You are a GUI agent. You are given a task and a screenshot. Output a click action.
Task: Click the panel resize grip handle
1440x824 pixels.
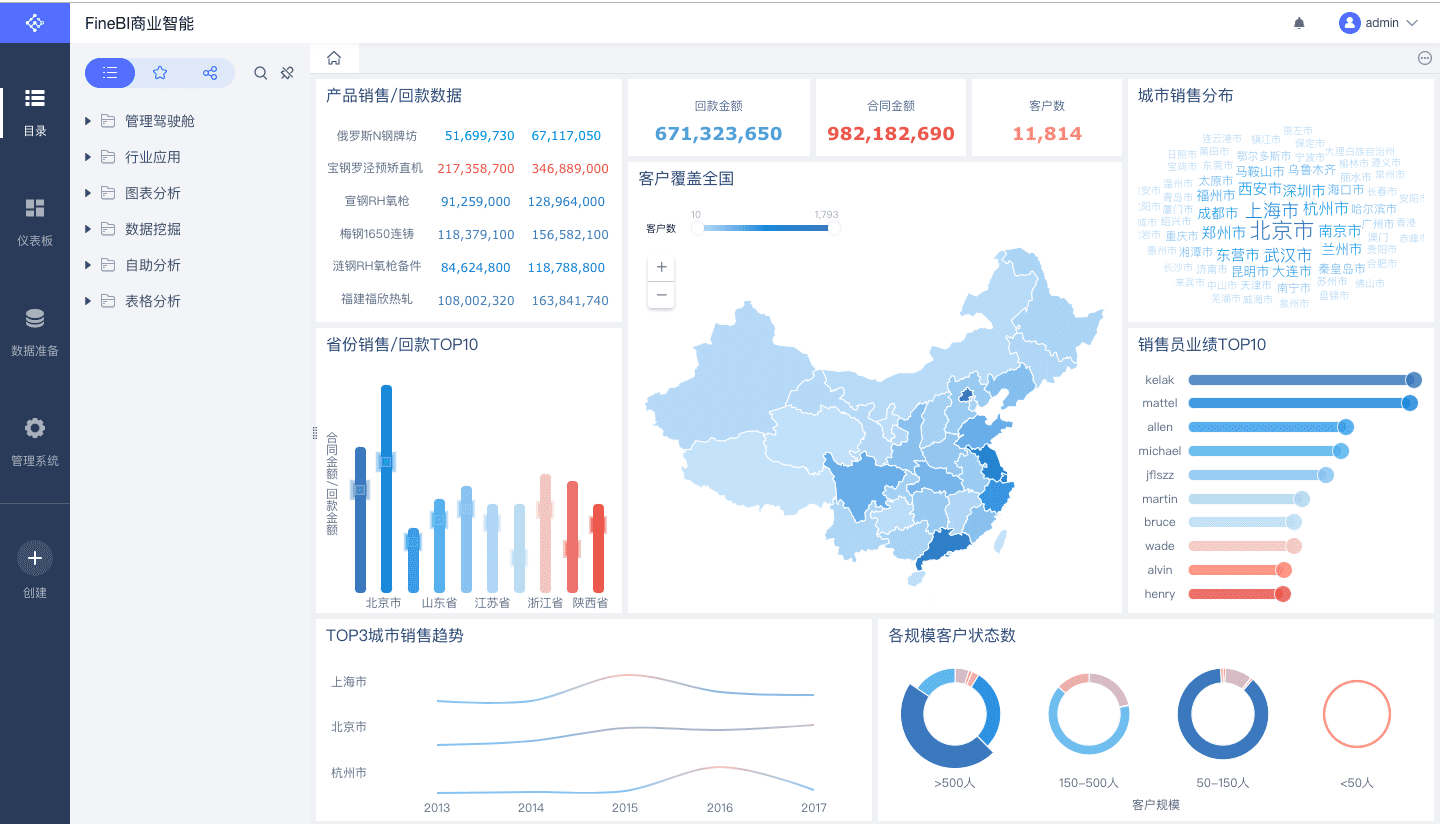click(315, 433)
